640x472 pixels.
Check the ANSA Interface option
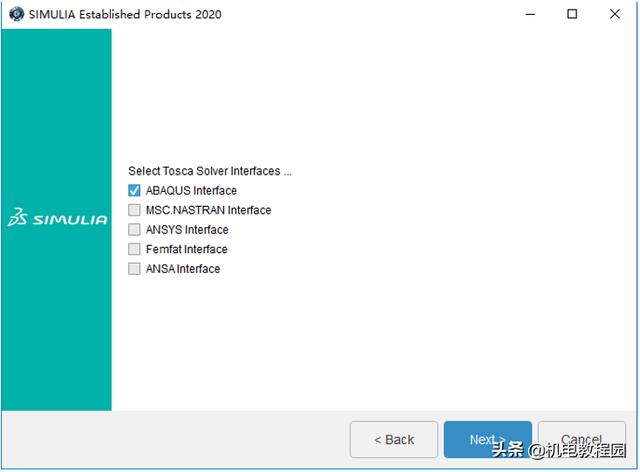(134, 269)
